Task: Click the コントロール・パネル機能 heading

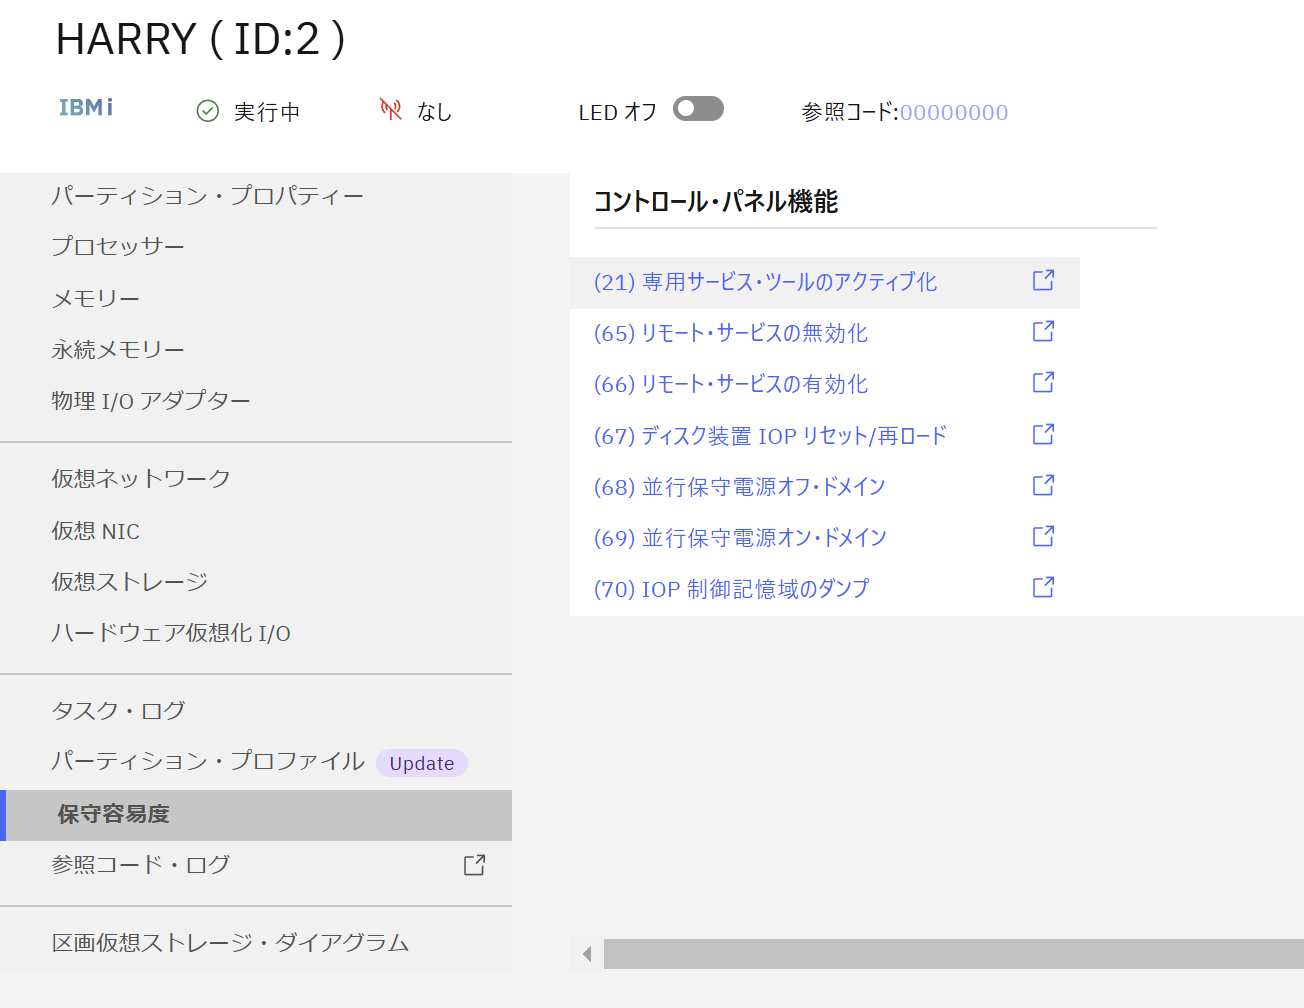Action: [716, 201]
